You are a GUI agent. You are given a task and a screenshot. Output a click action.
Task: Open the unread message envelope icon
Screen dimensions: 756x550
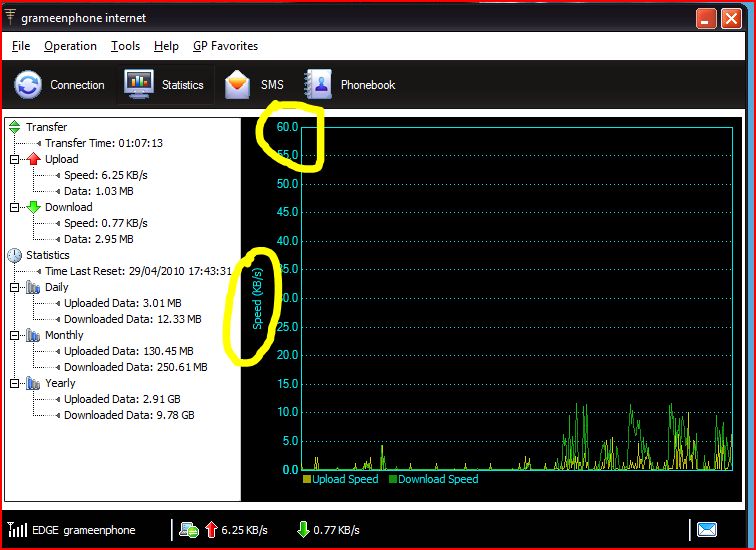(707, 530)
